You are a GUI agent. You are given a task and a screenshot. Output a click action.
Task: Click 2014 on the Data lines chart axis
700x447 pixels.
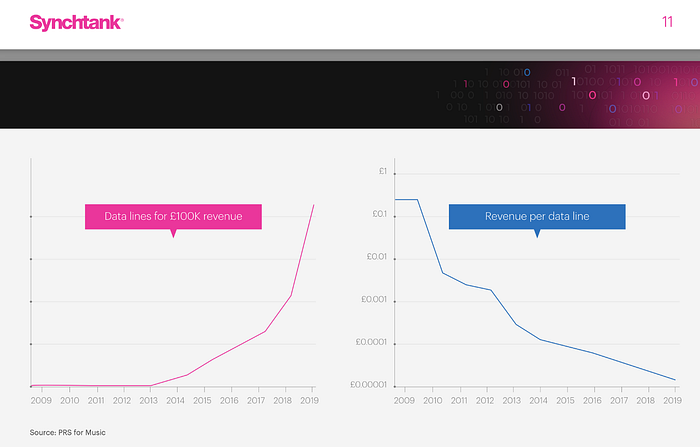175,401
